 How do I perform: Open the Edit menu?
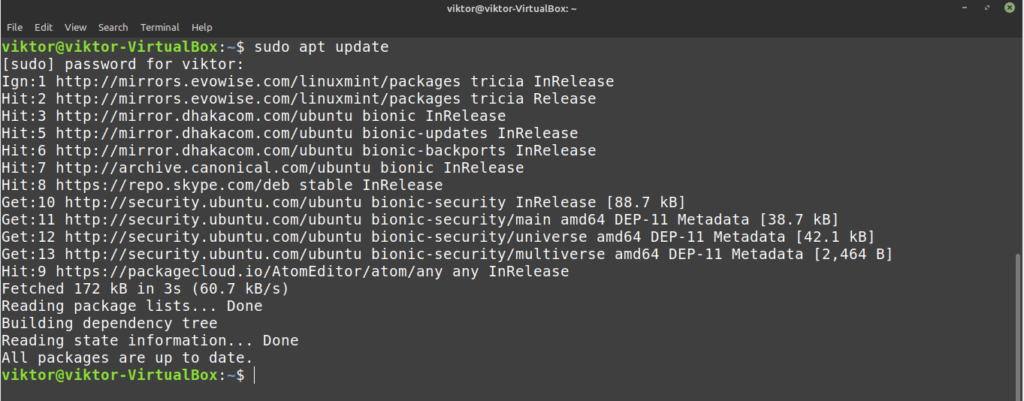[x=43, y=27]
